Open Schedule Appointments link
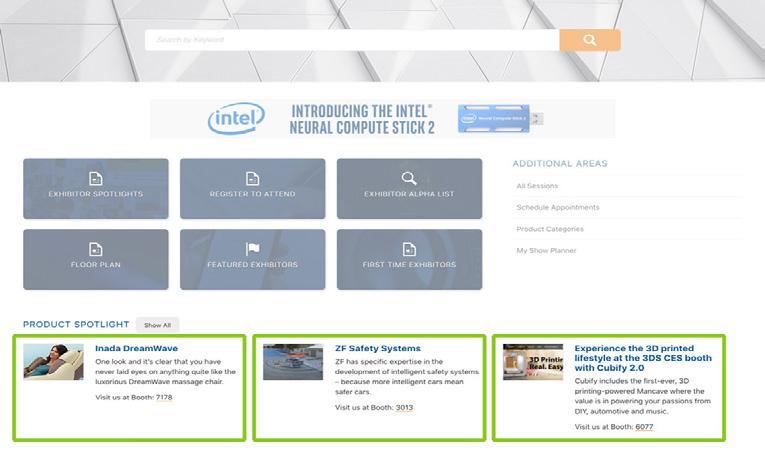The height and width of the screenshot is (459, 765). pos(558,207)
